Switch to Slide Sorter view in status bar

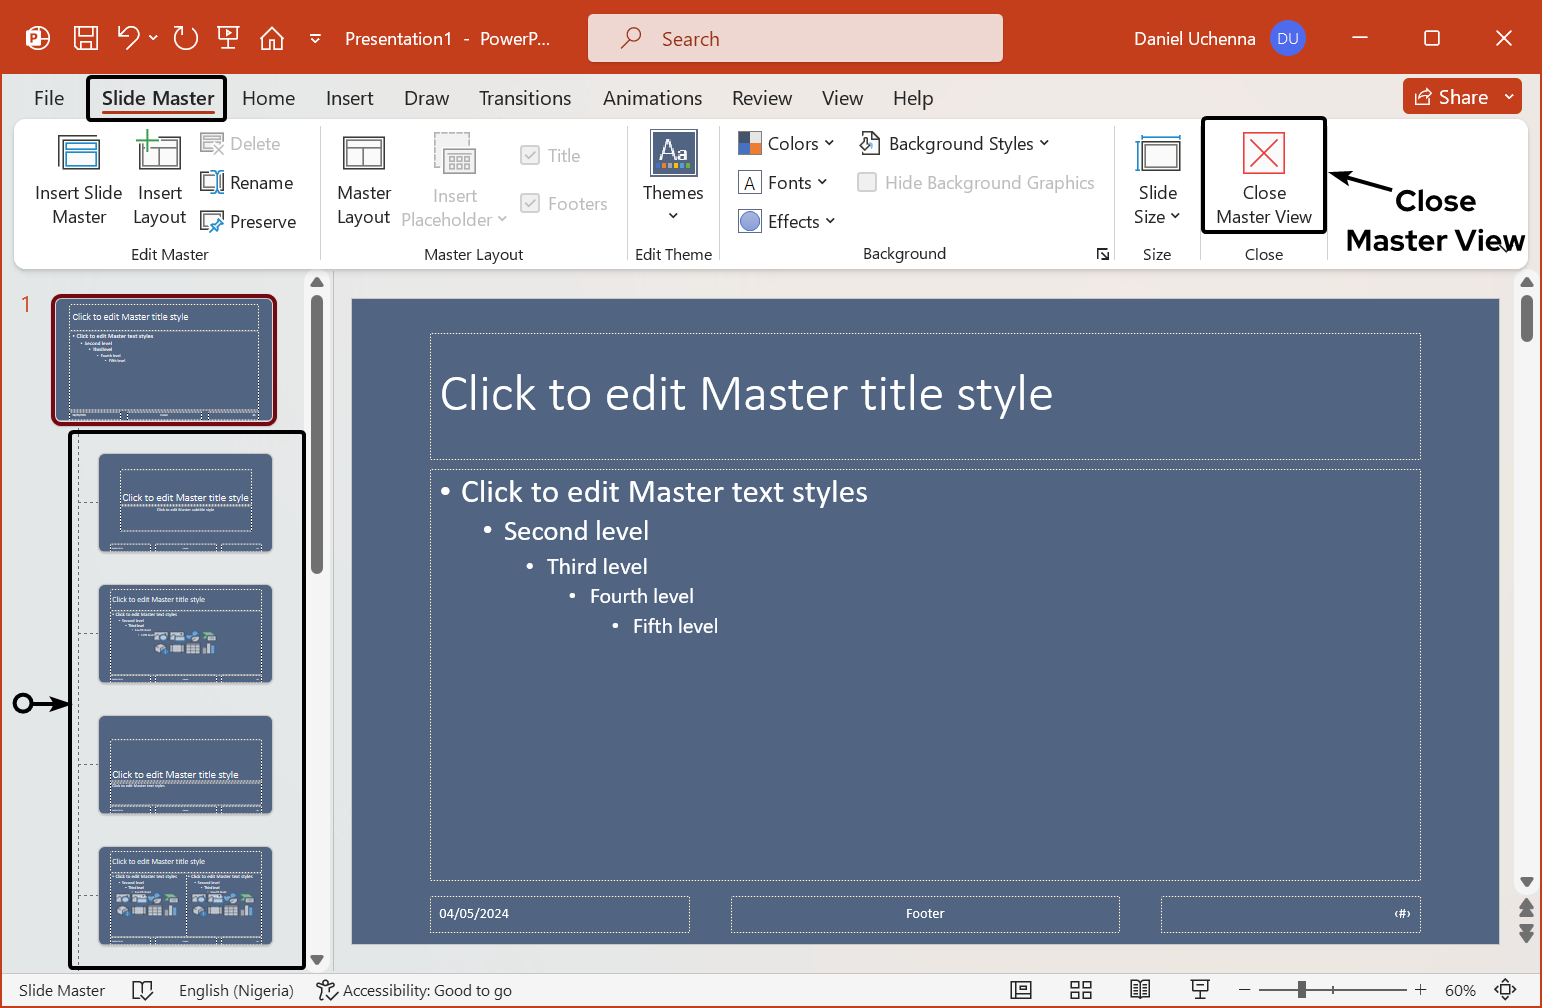1080,990
